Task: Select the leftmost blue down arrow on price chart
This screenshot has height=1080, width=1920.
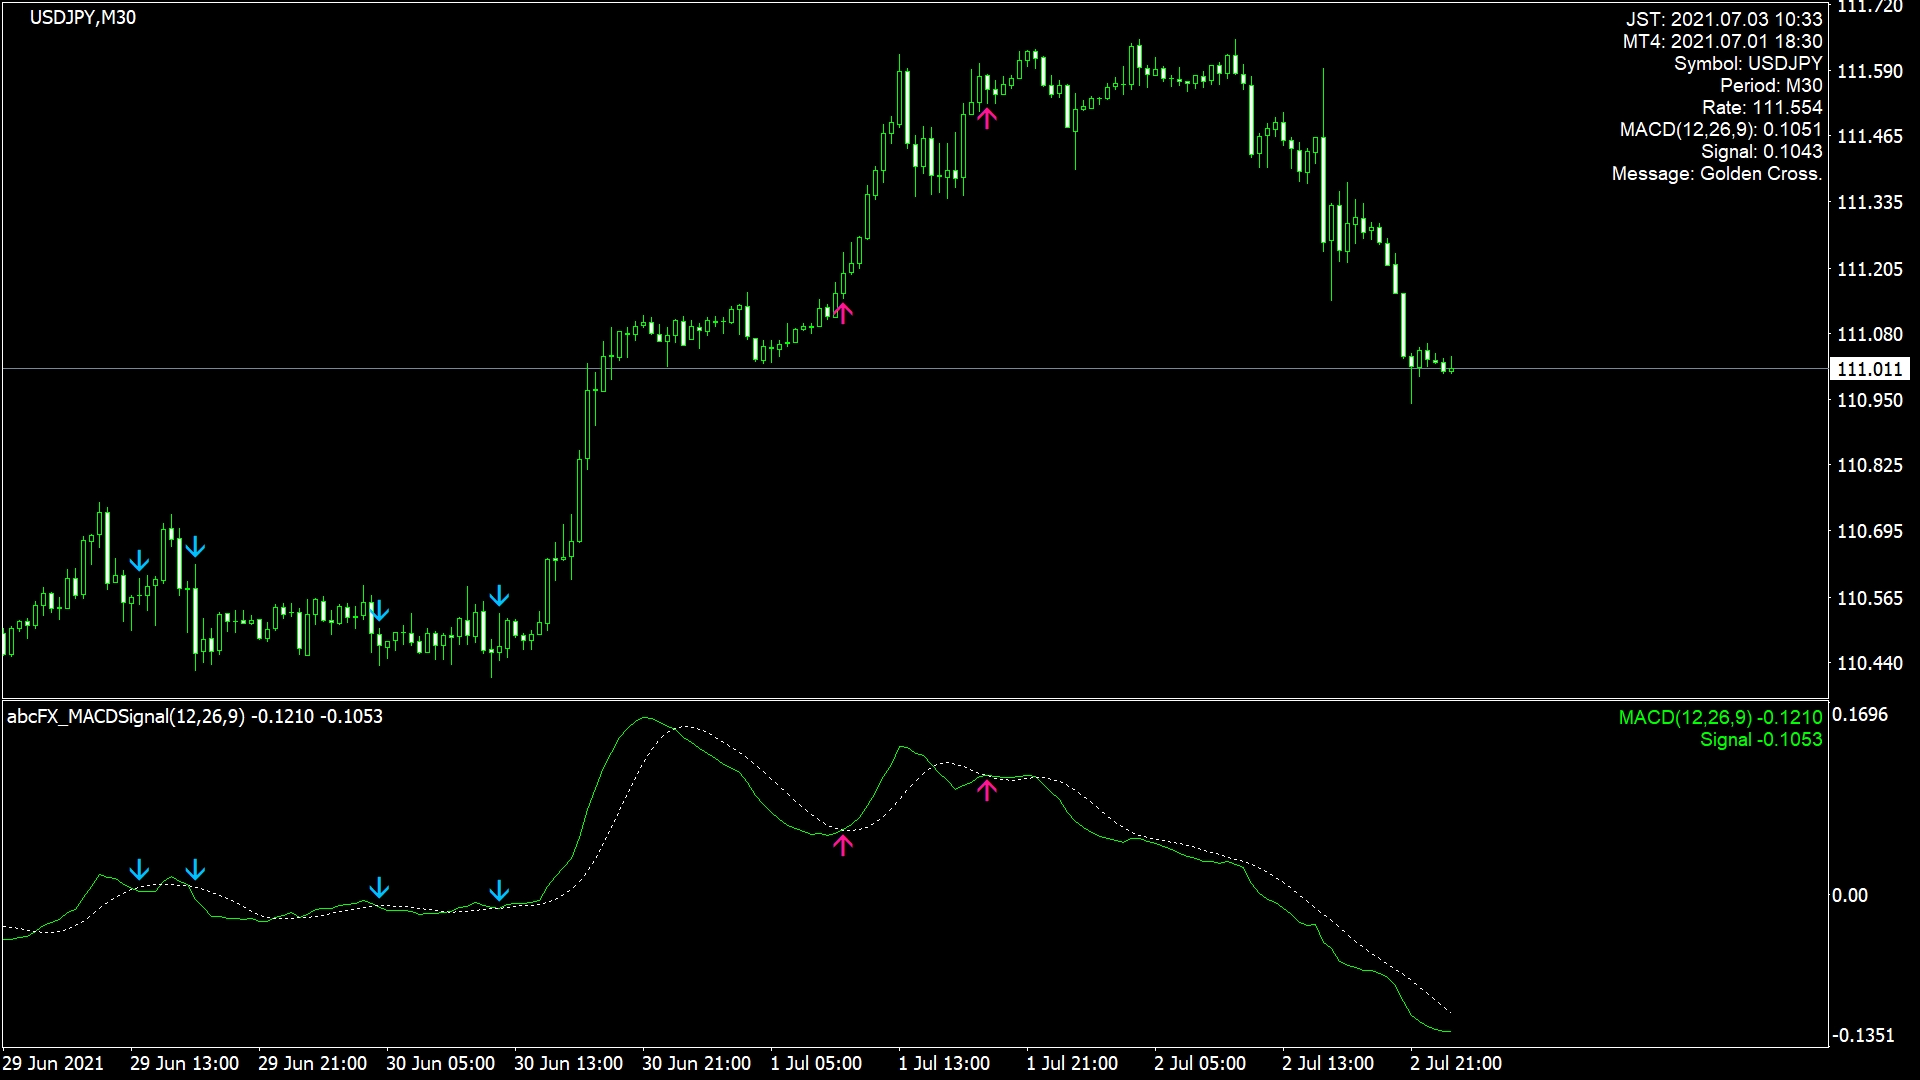Action: click(x=139, y=560)
